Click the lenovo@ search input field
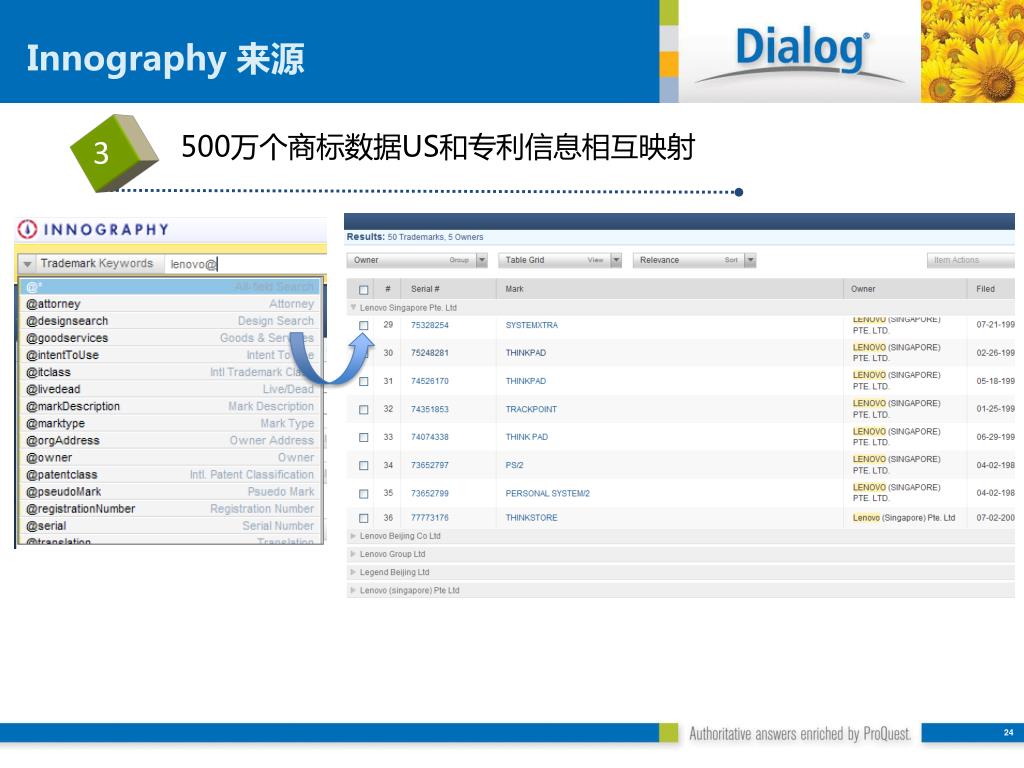1024x768 pixels. pyautogui.click(x=245, y=264)
